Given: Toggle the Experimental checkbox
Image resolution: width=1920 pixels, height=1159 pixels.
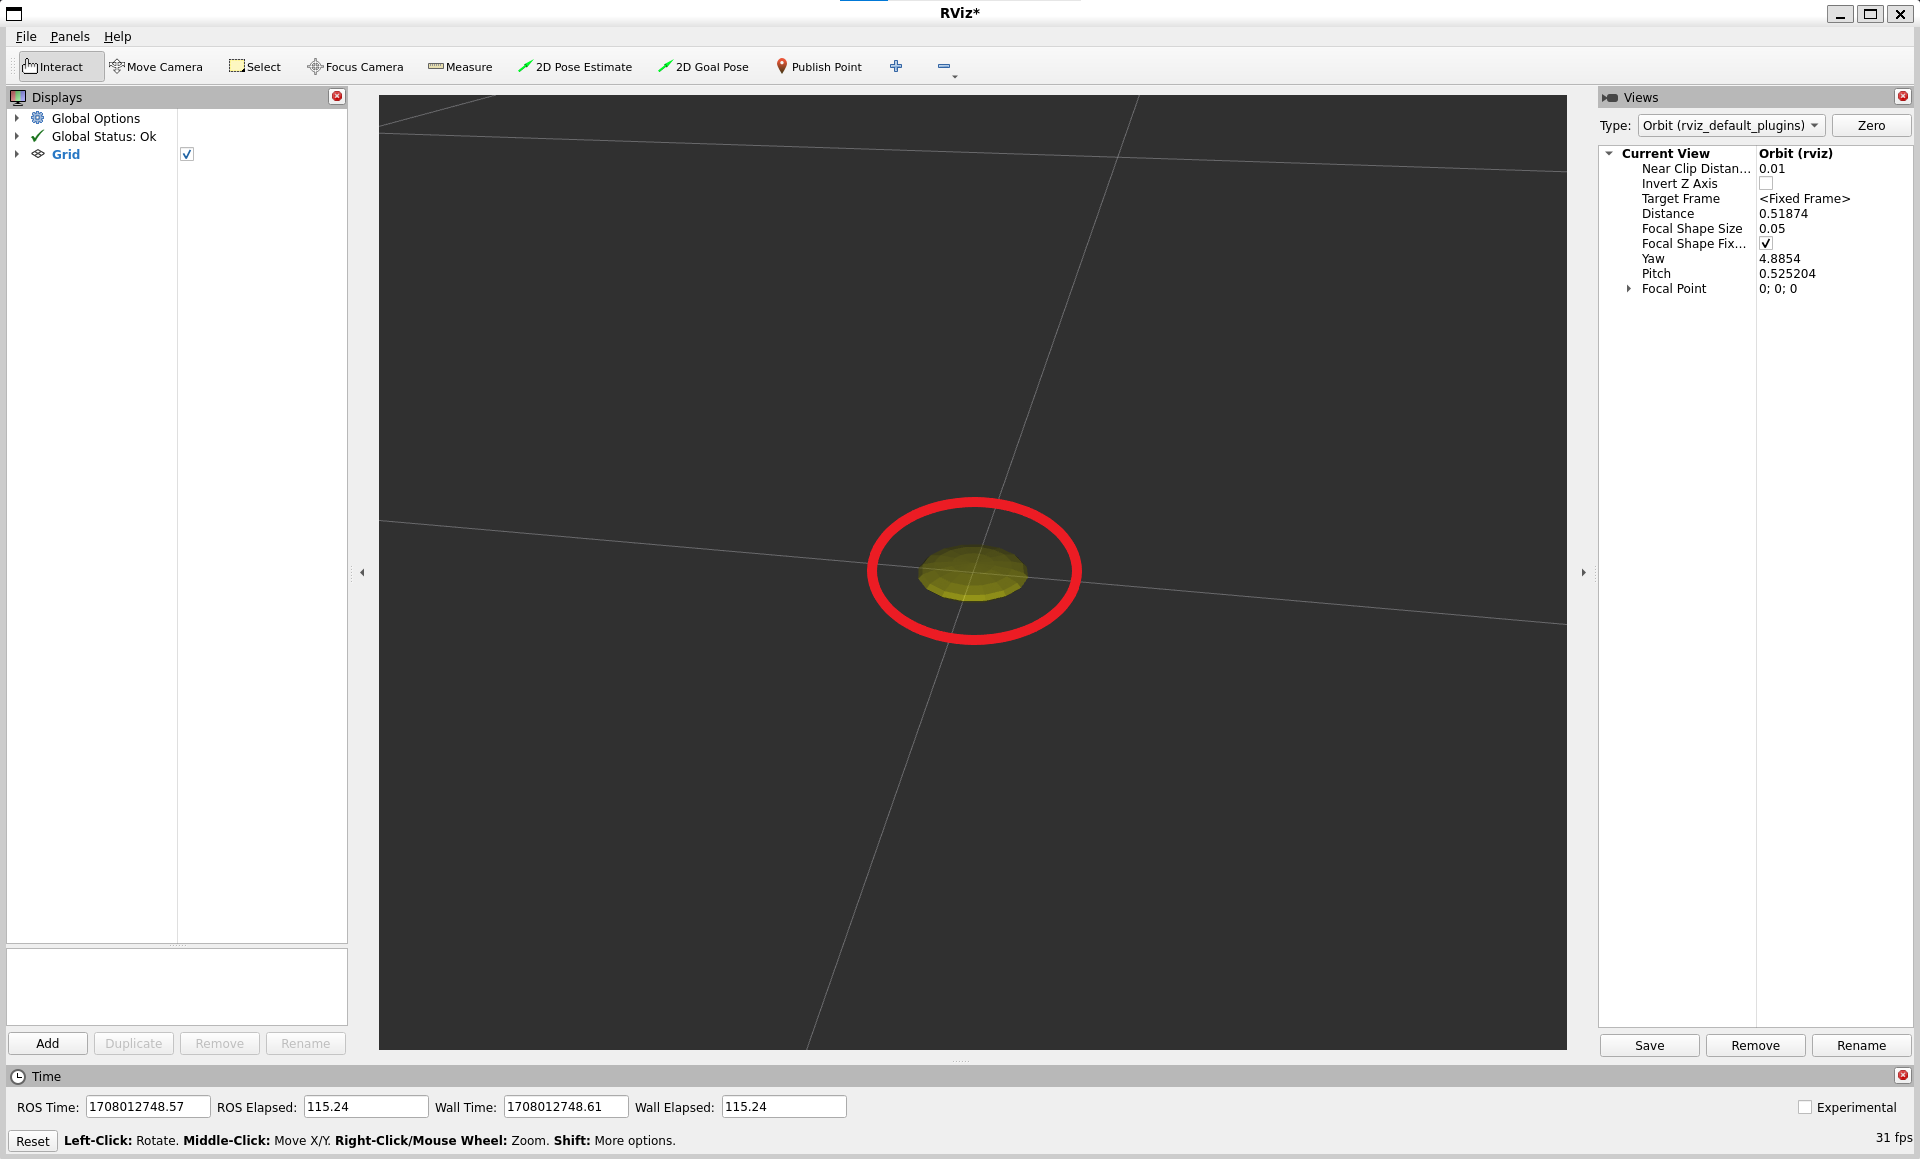Looking at the screenshot, I should point(1805,1107).
